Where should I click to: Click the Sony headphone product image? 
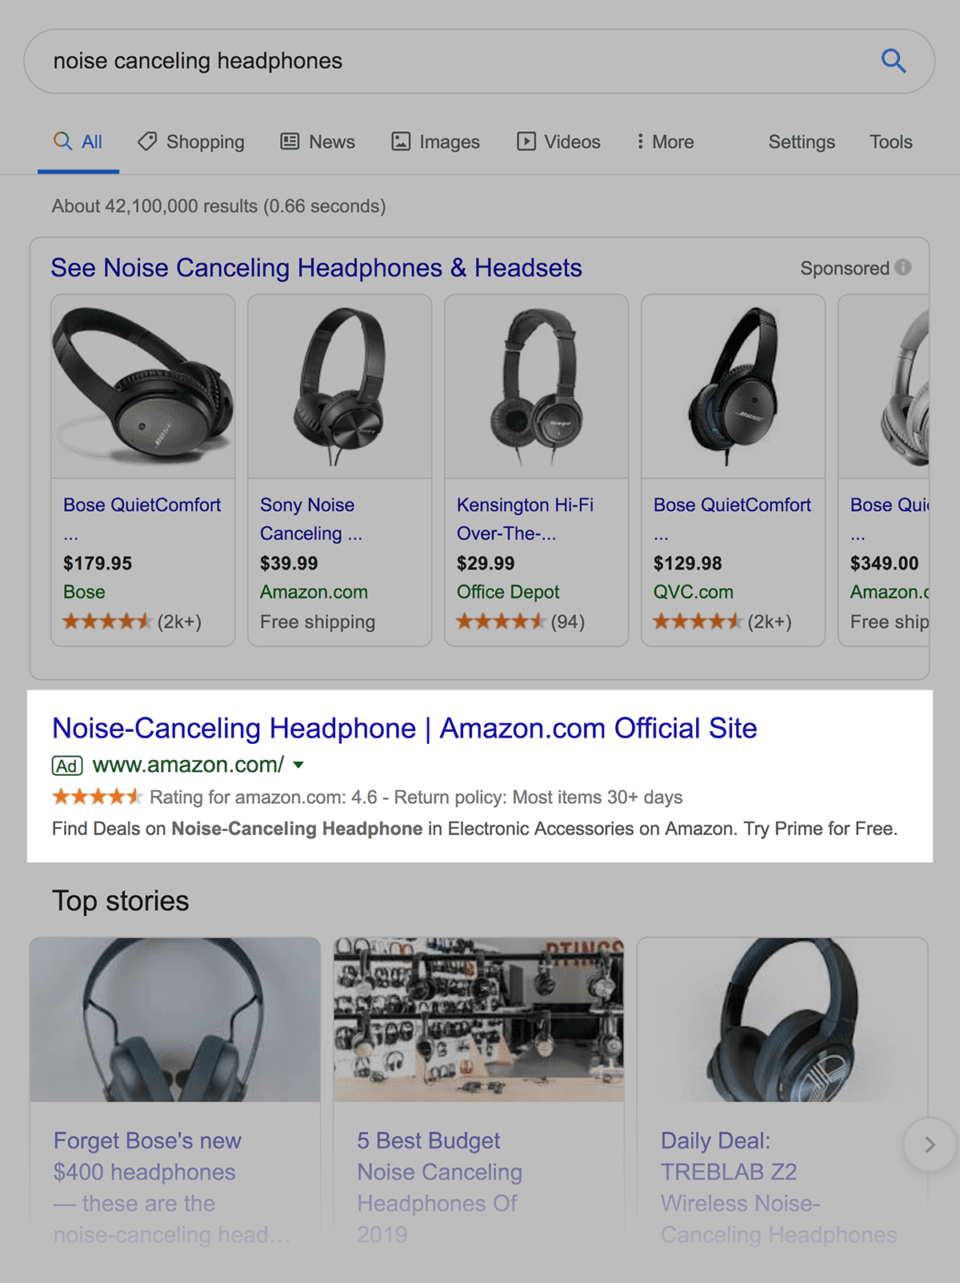pyautogui.click(x=339, y=386)
